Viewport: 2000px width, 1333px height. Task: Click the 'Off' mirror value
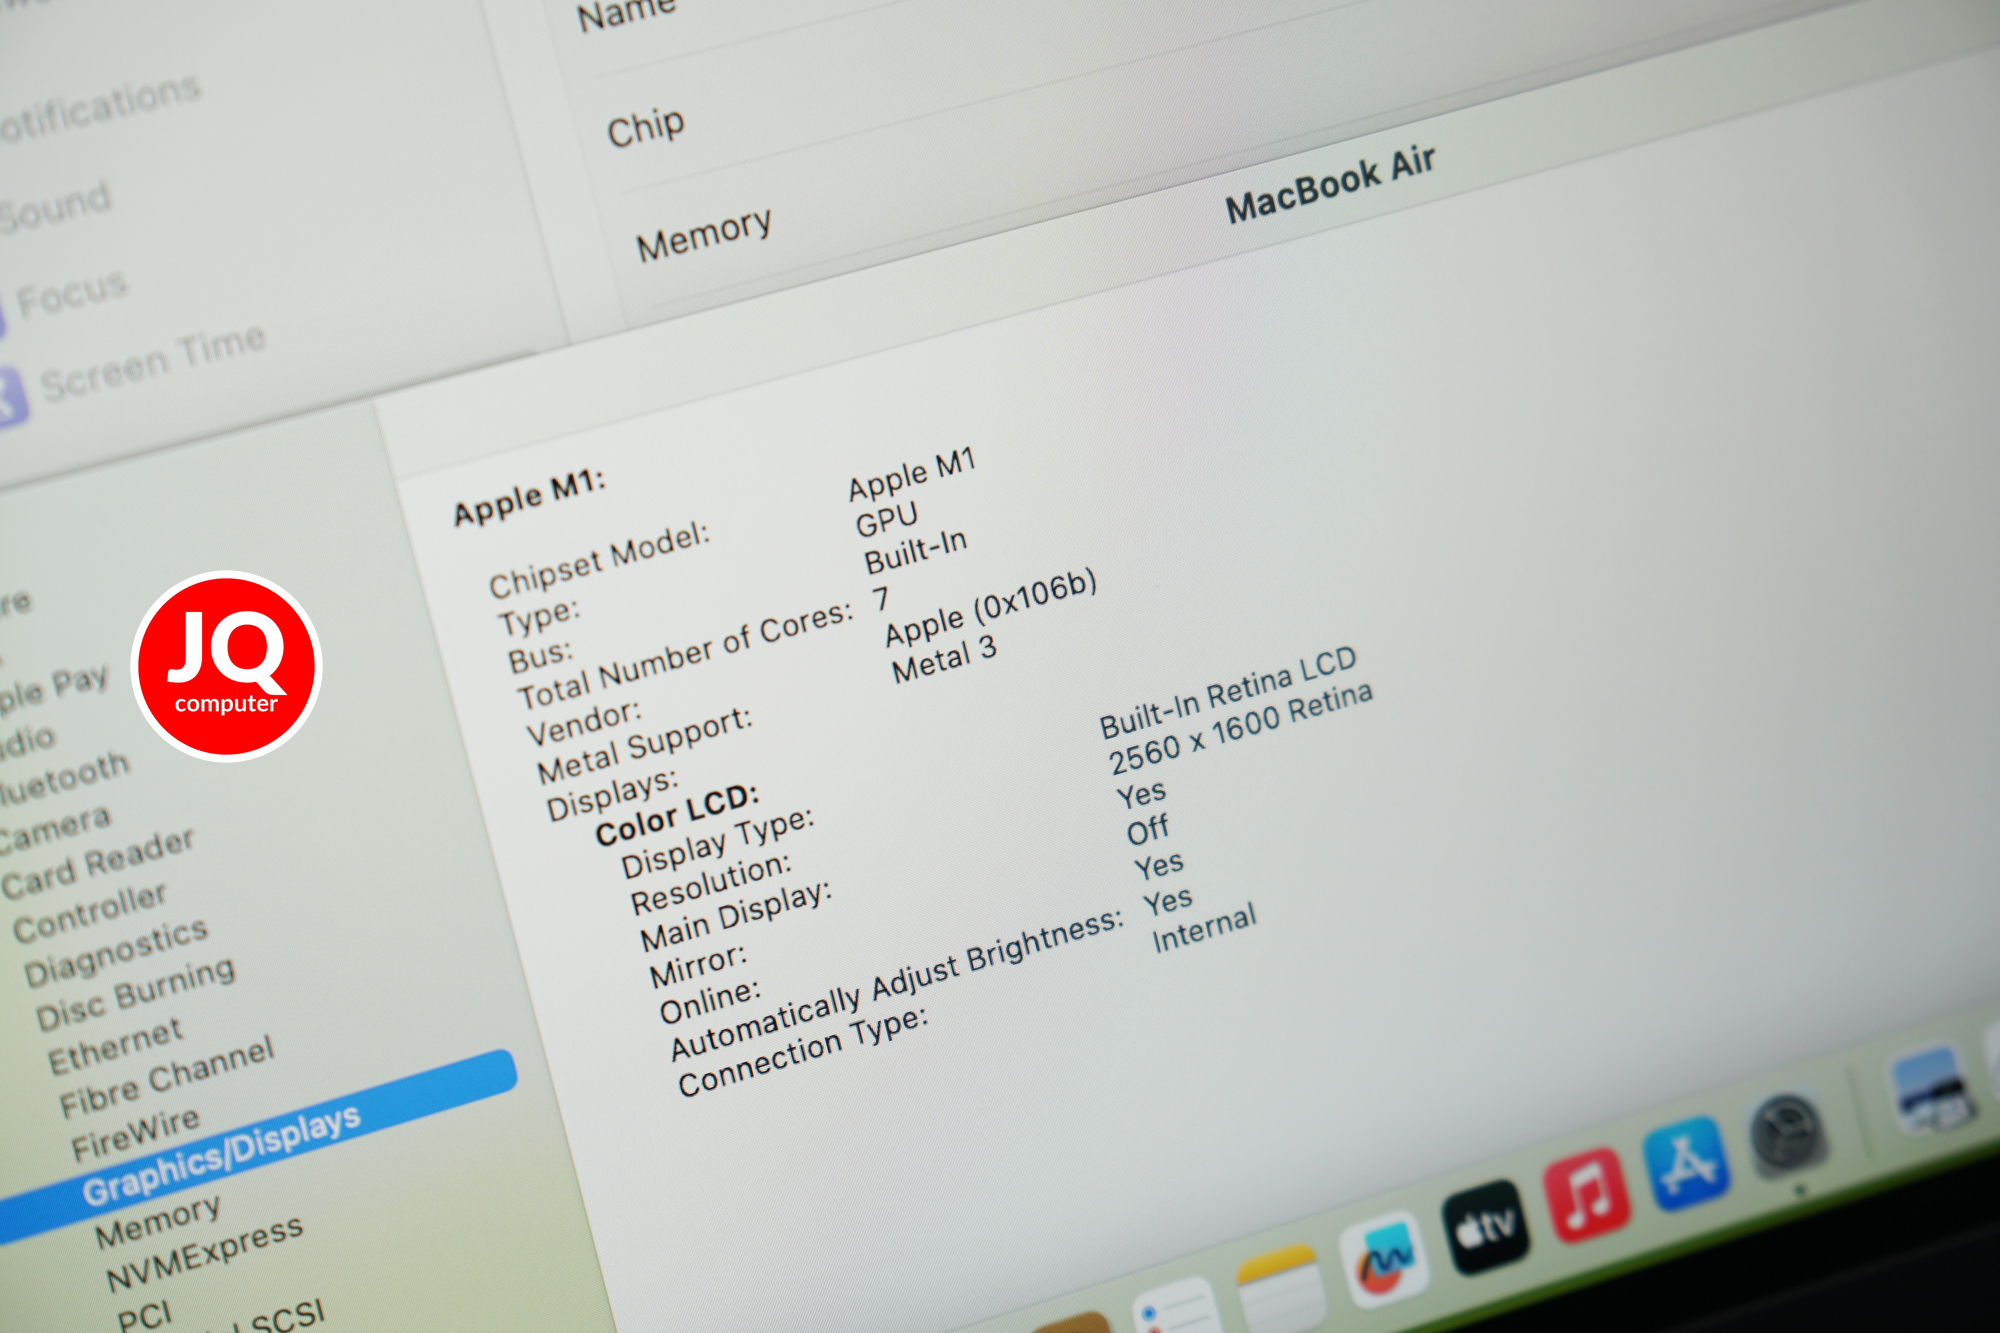1147,832
